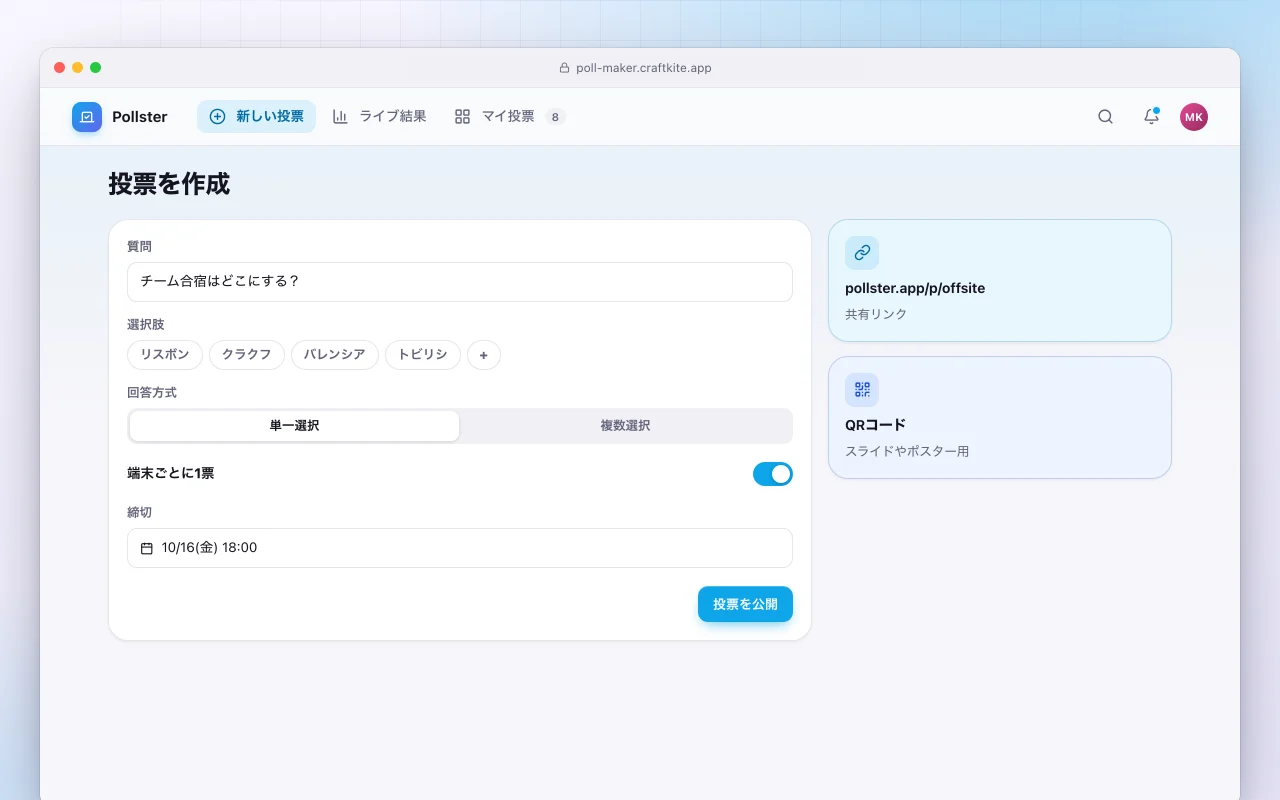
Task: Click the Pollster brand name
Action: pyautogui.click(x=140, y=117)
